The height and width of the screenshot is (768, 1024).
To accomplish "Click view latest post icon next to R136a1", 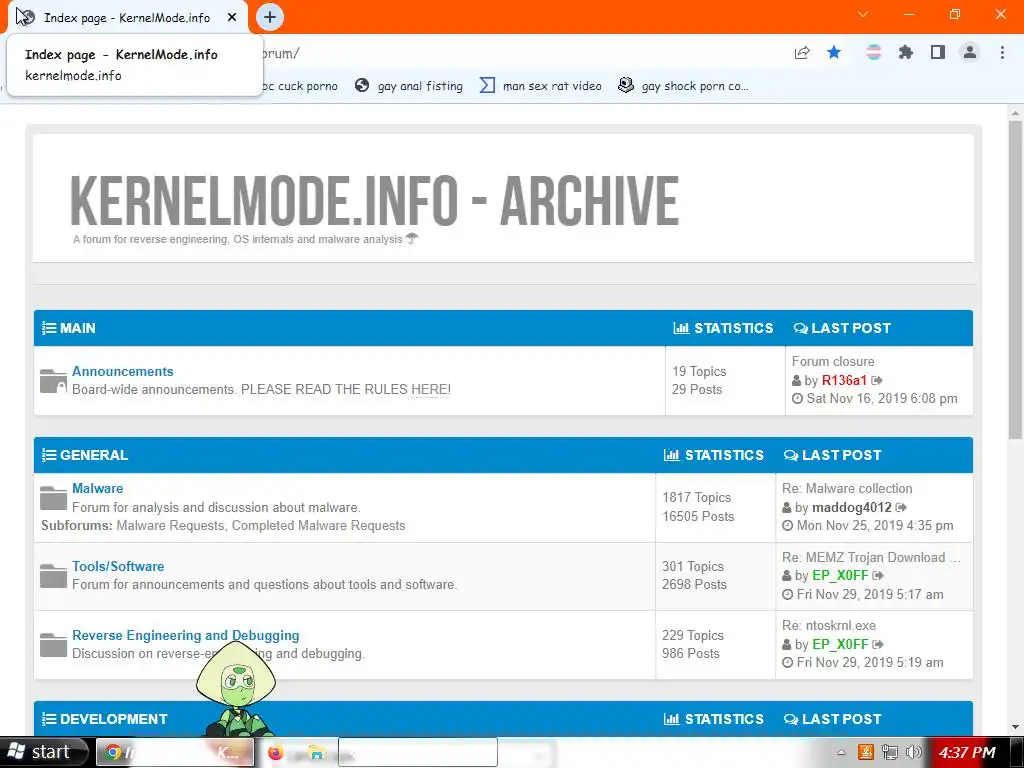I will [877, 380].
